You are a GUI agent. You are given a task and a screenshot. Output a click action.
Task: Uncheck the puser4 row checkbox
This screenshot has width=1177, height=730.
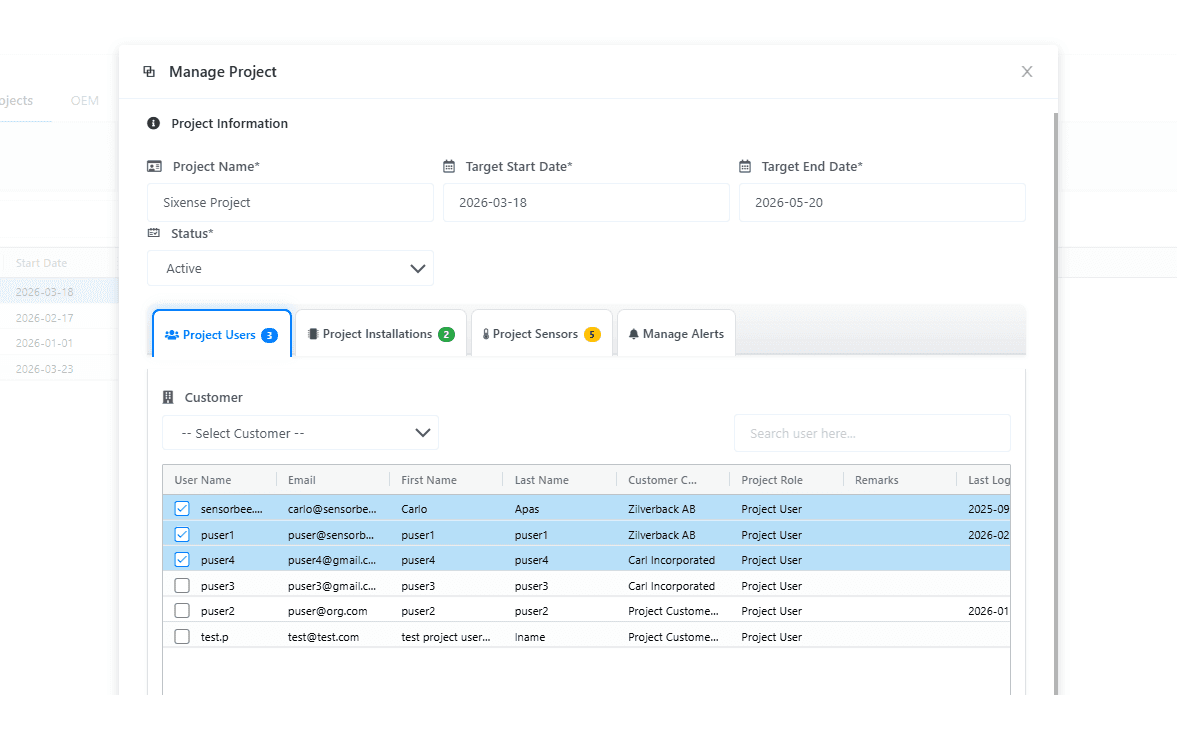point(182,560)
